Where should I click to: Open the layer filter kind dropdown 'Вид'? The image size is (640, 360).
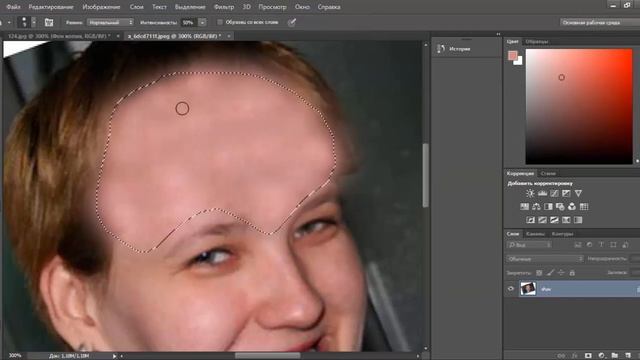pyautogui.click(x=529, y=245)
